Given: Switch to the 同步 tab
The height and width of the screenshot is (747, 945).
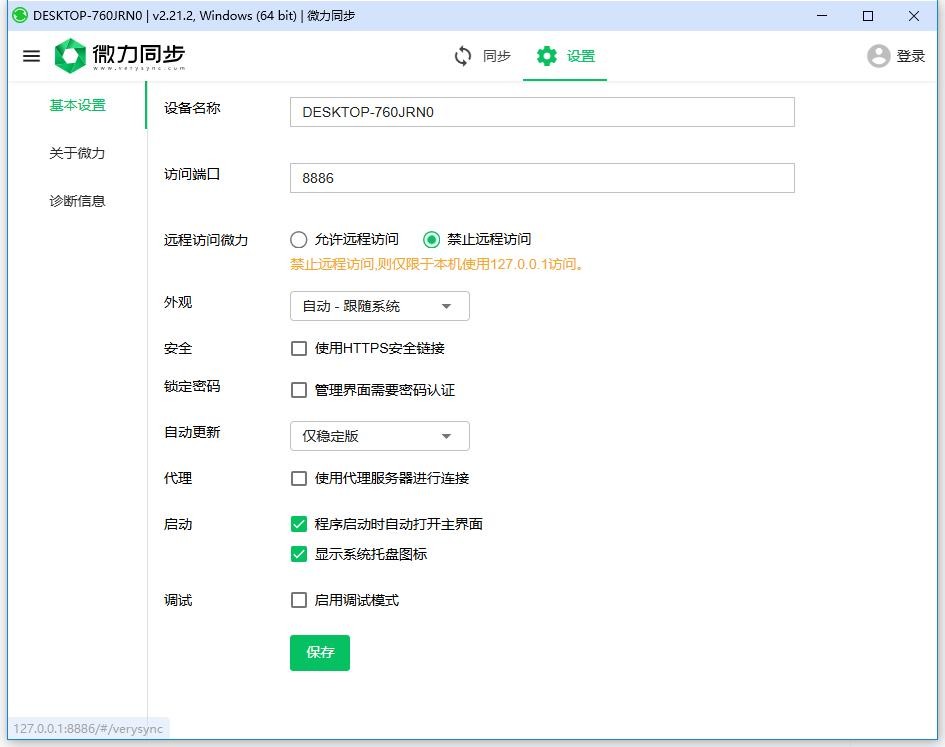Looking at the screenshot, I should point(483,56).
